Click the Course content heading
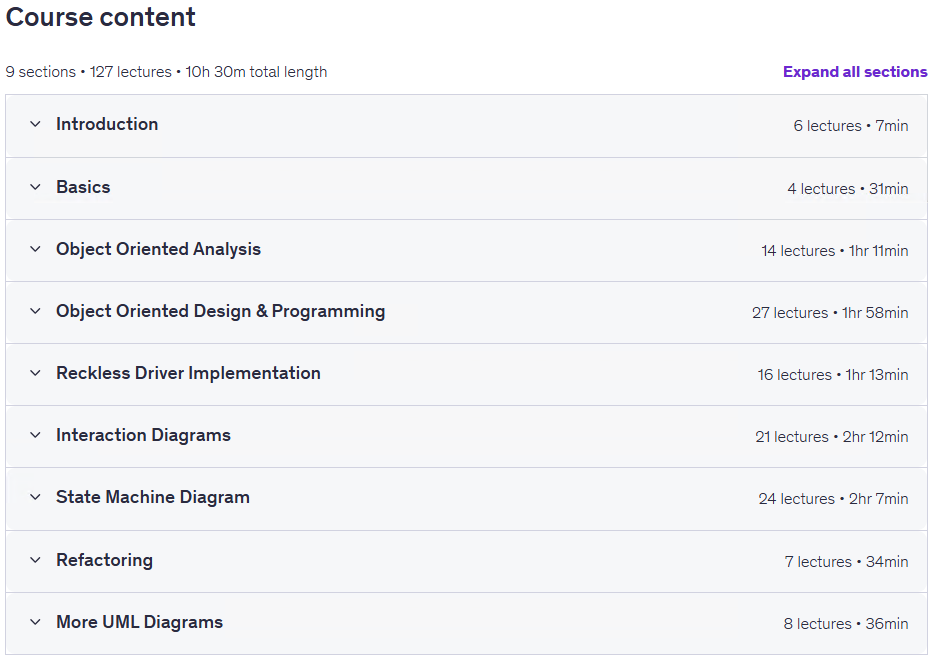Image resolution: width=930 pixels, height=656 pixels. tap(101, 17)
